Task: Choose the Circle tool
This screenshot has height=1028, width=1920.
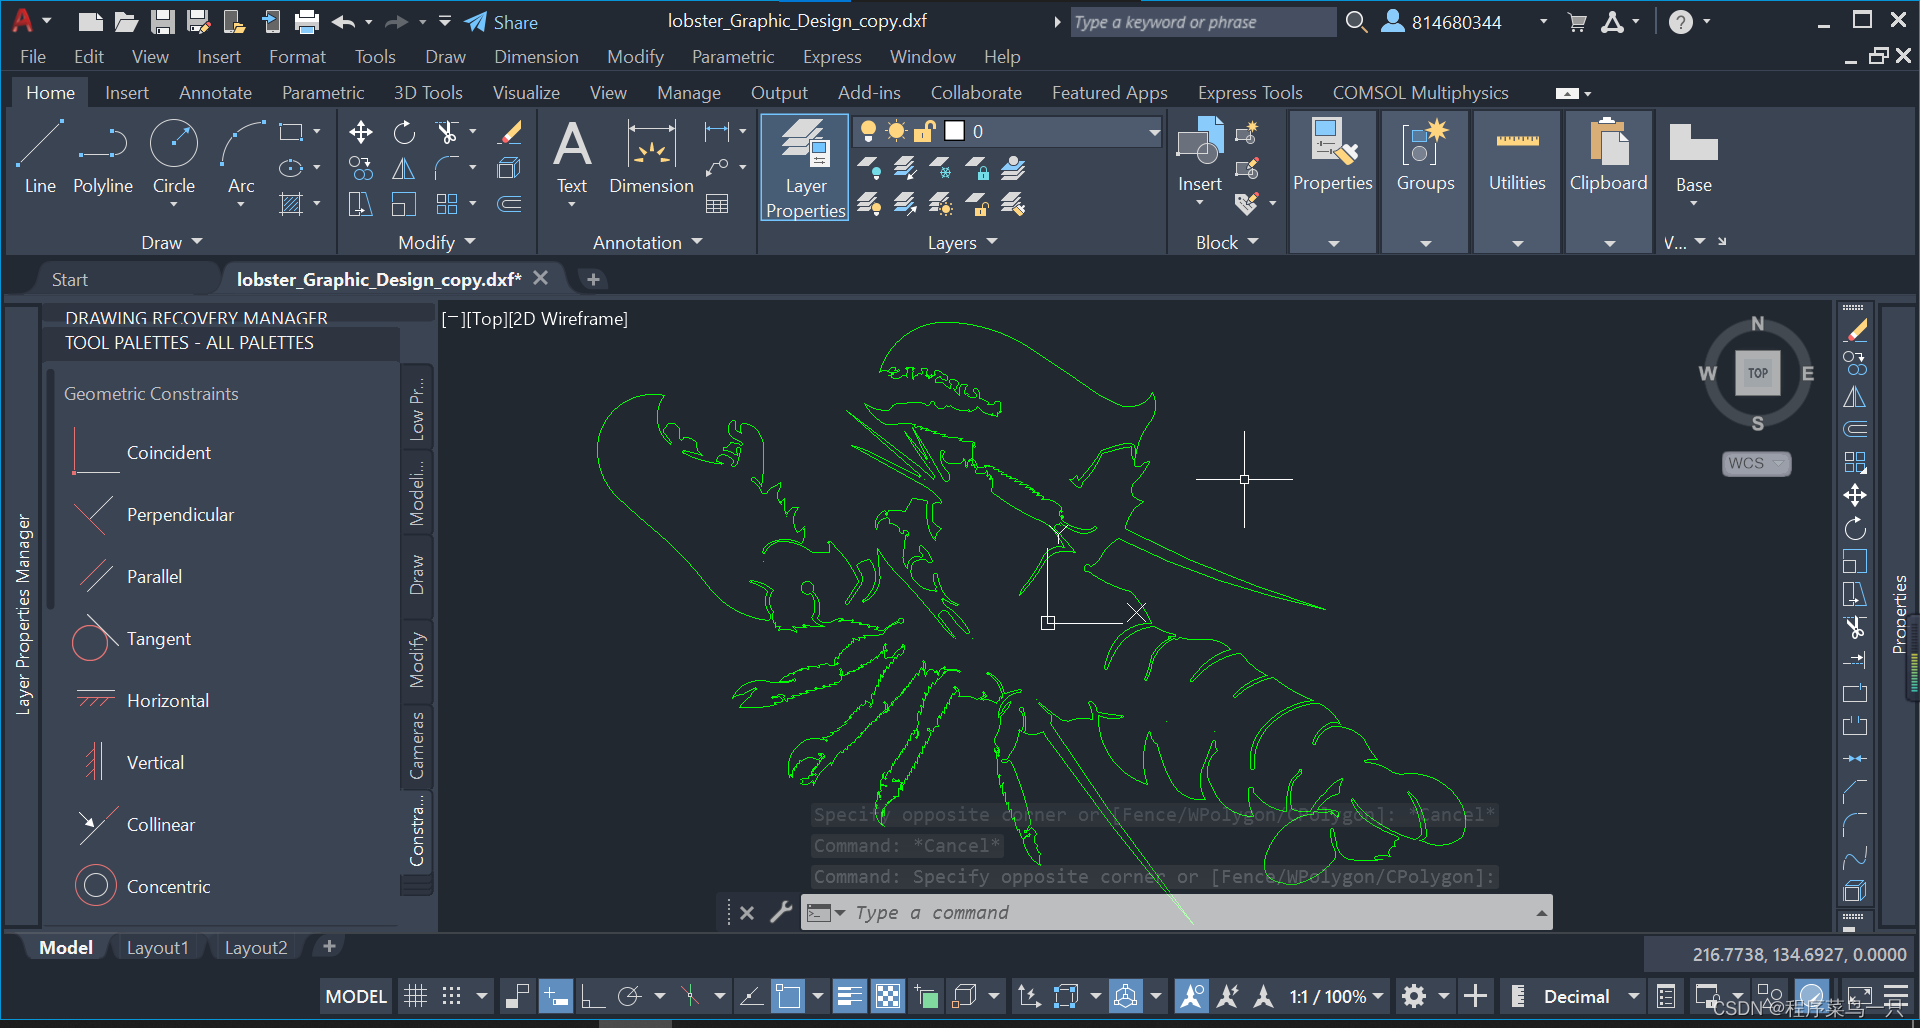Action: (x=174, y=157)
